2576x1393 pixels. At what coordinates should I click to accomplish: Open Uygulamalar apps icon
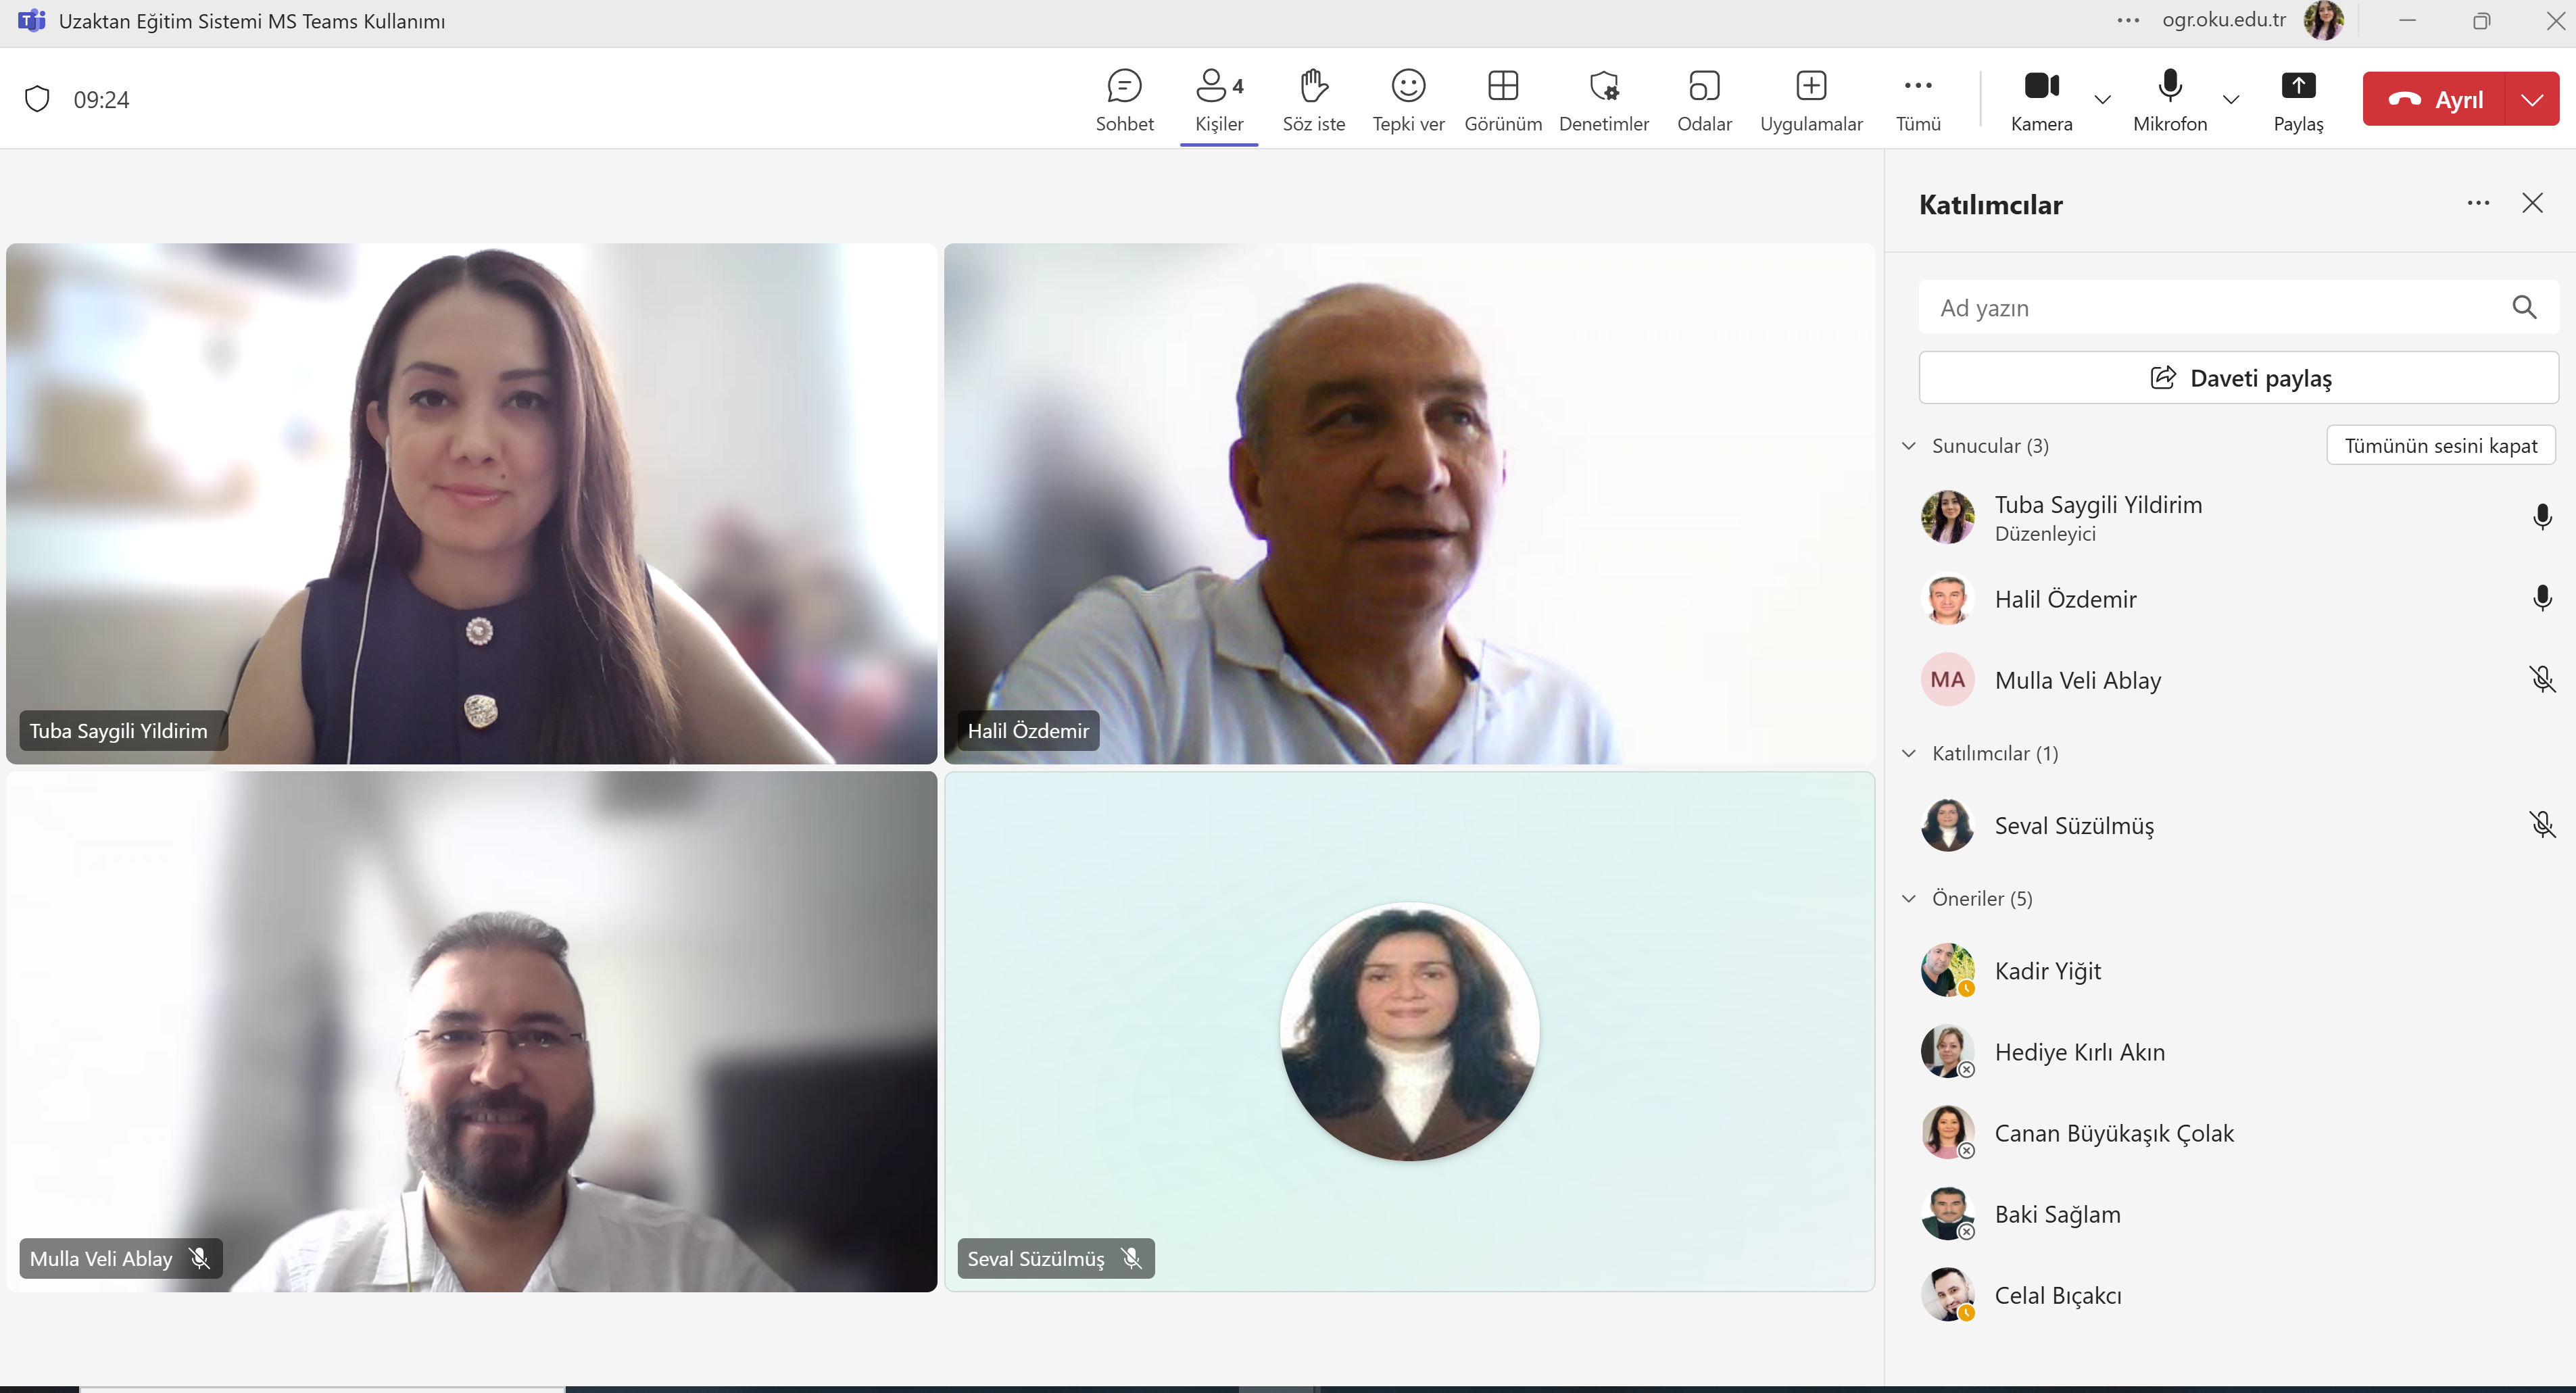coord(1810,87)
